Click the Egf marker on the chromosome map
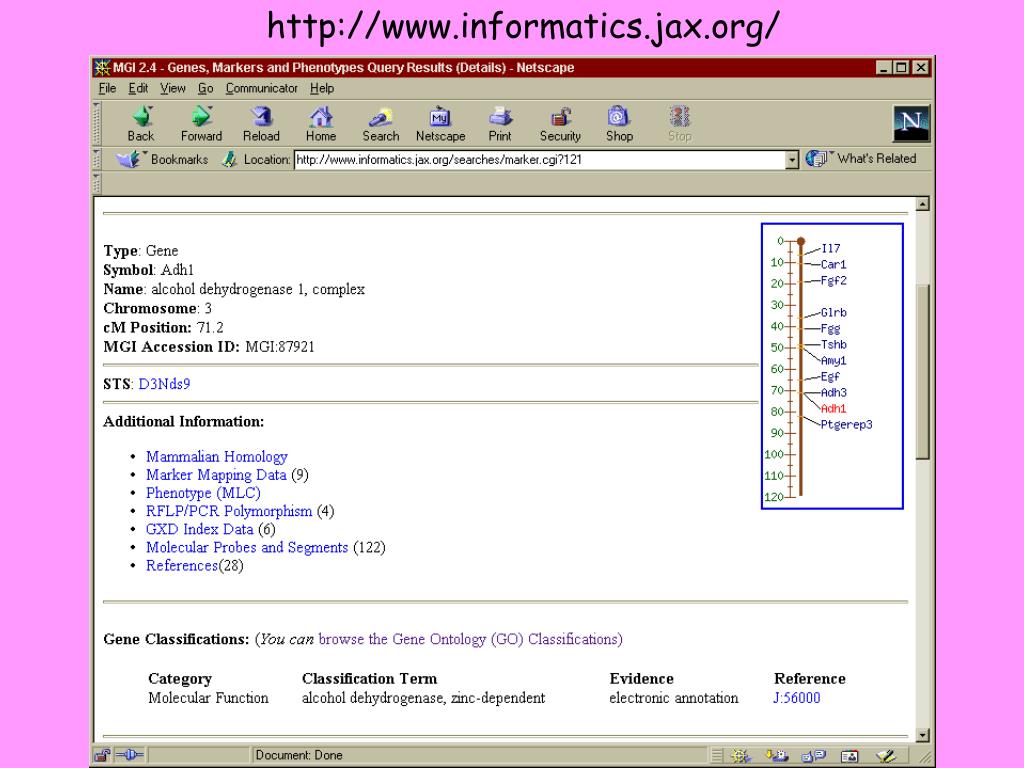Viewport: 1024px width, 768px height. [x=831, y=377]
